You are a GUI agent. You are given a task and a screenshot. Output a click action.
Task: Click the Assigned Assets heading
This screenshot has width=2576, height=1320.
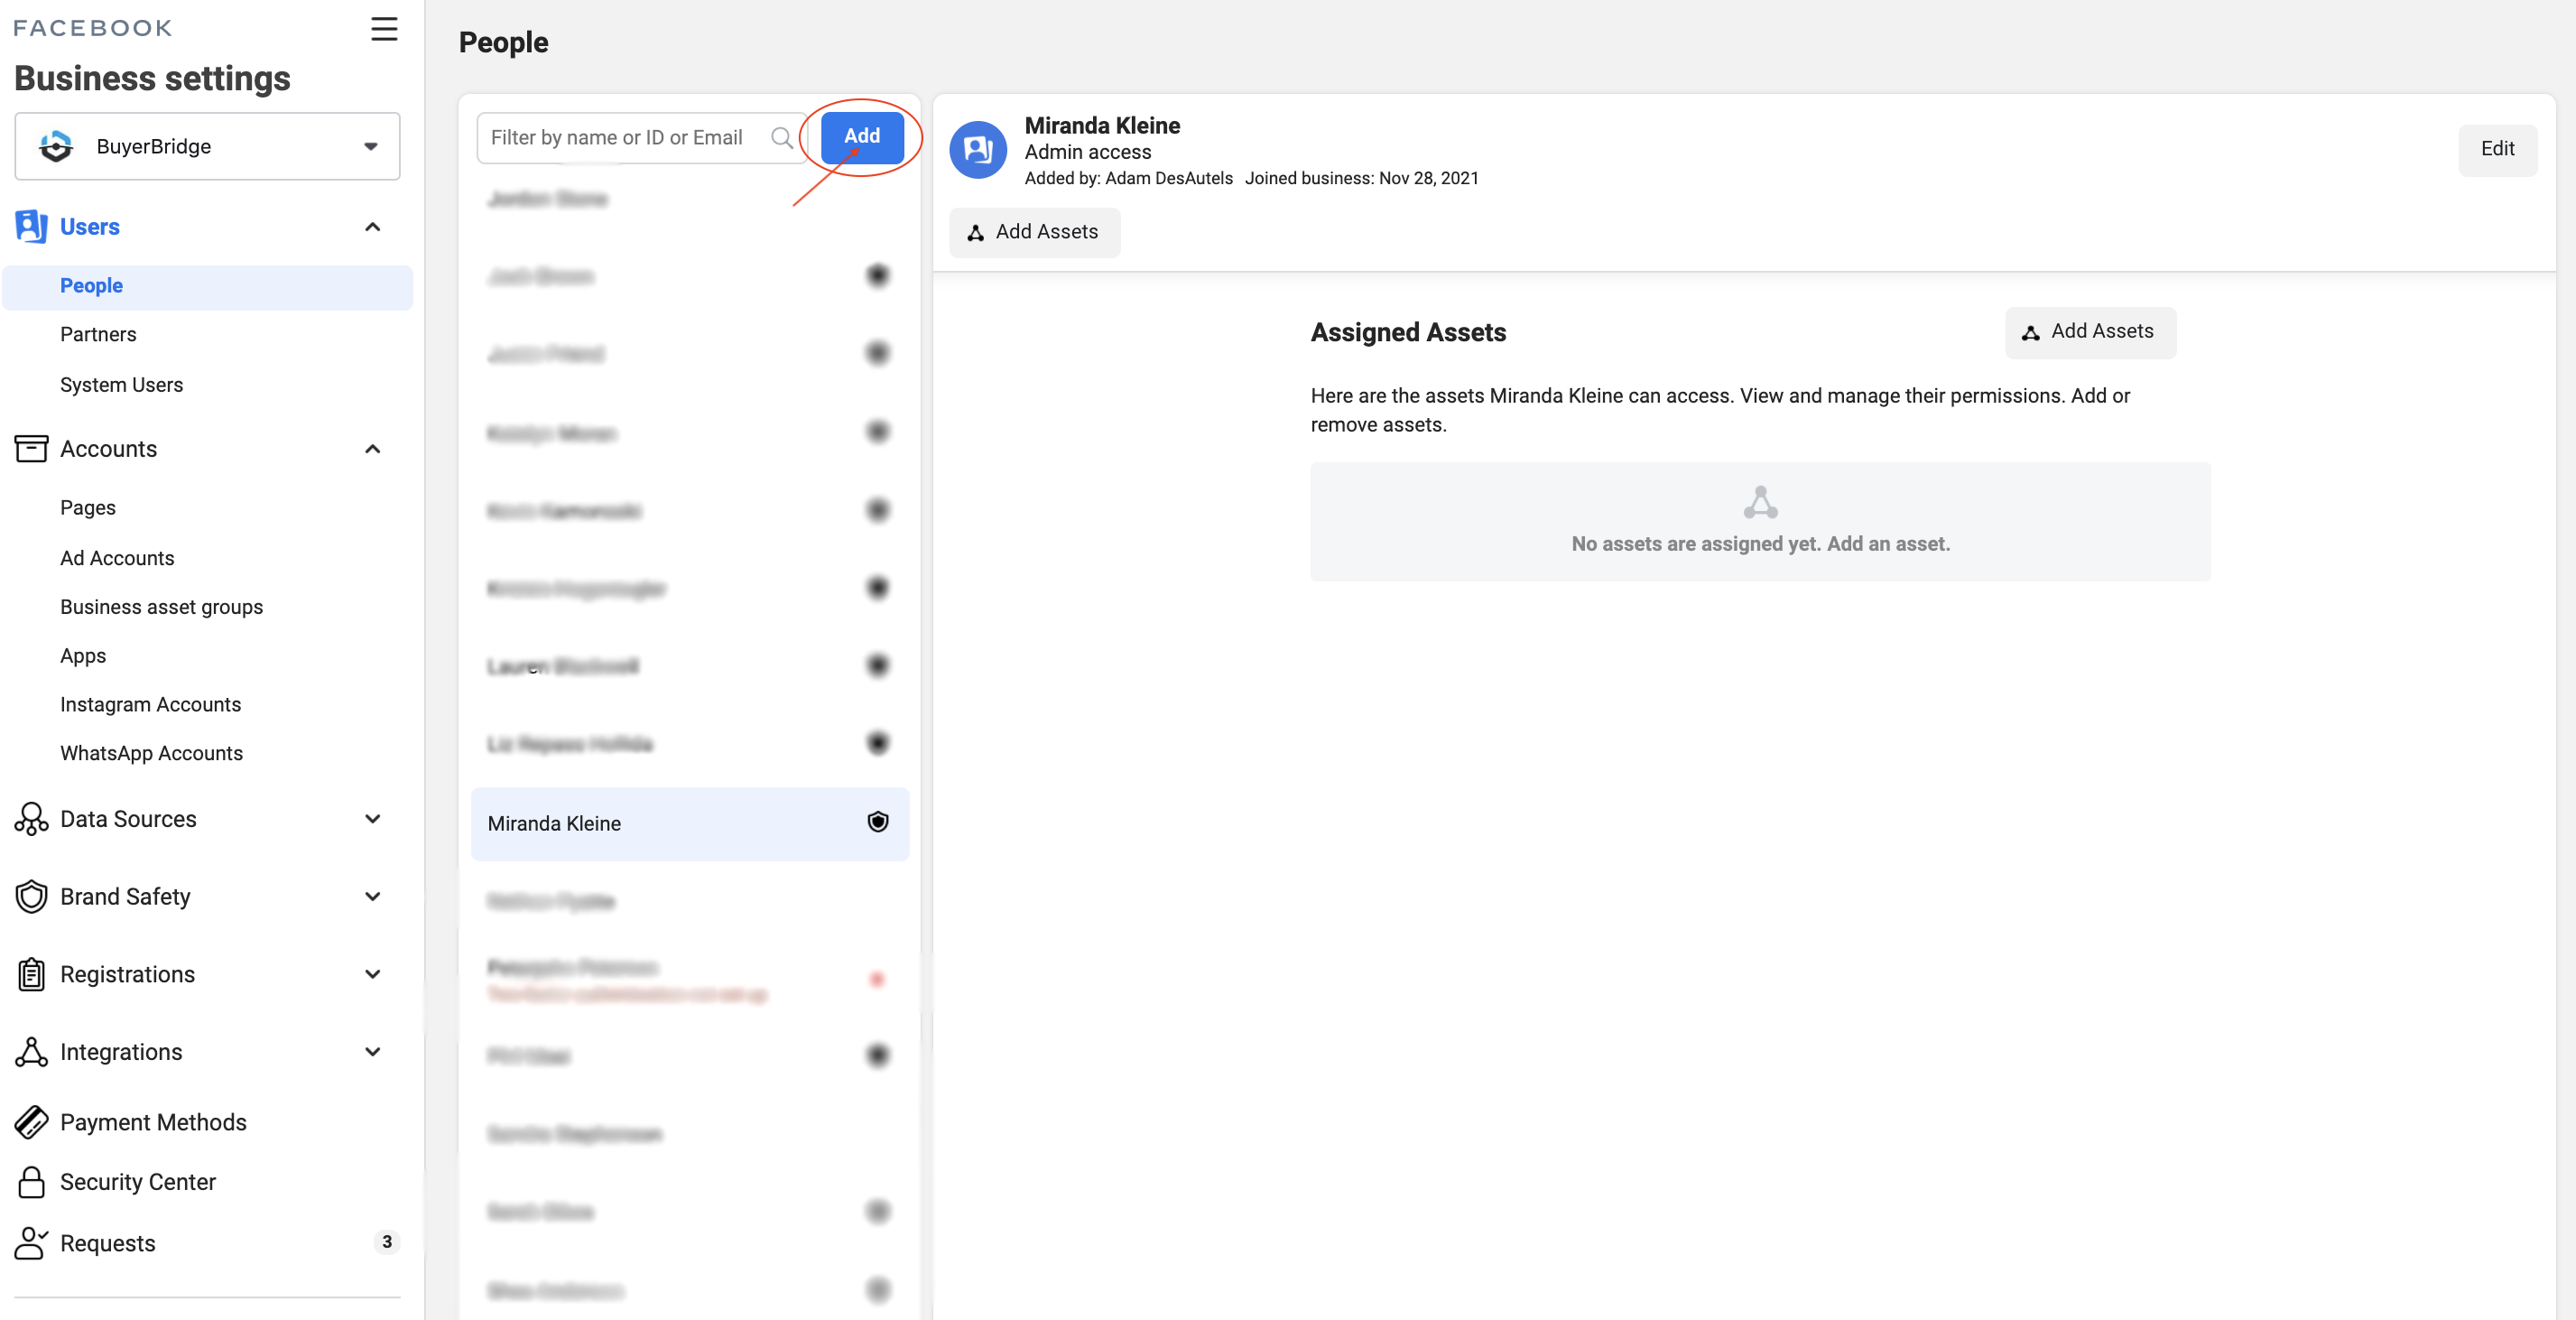pyautogui.click(x=1408, y=333)
